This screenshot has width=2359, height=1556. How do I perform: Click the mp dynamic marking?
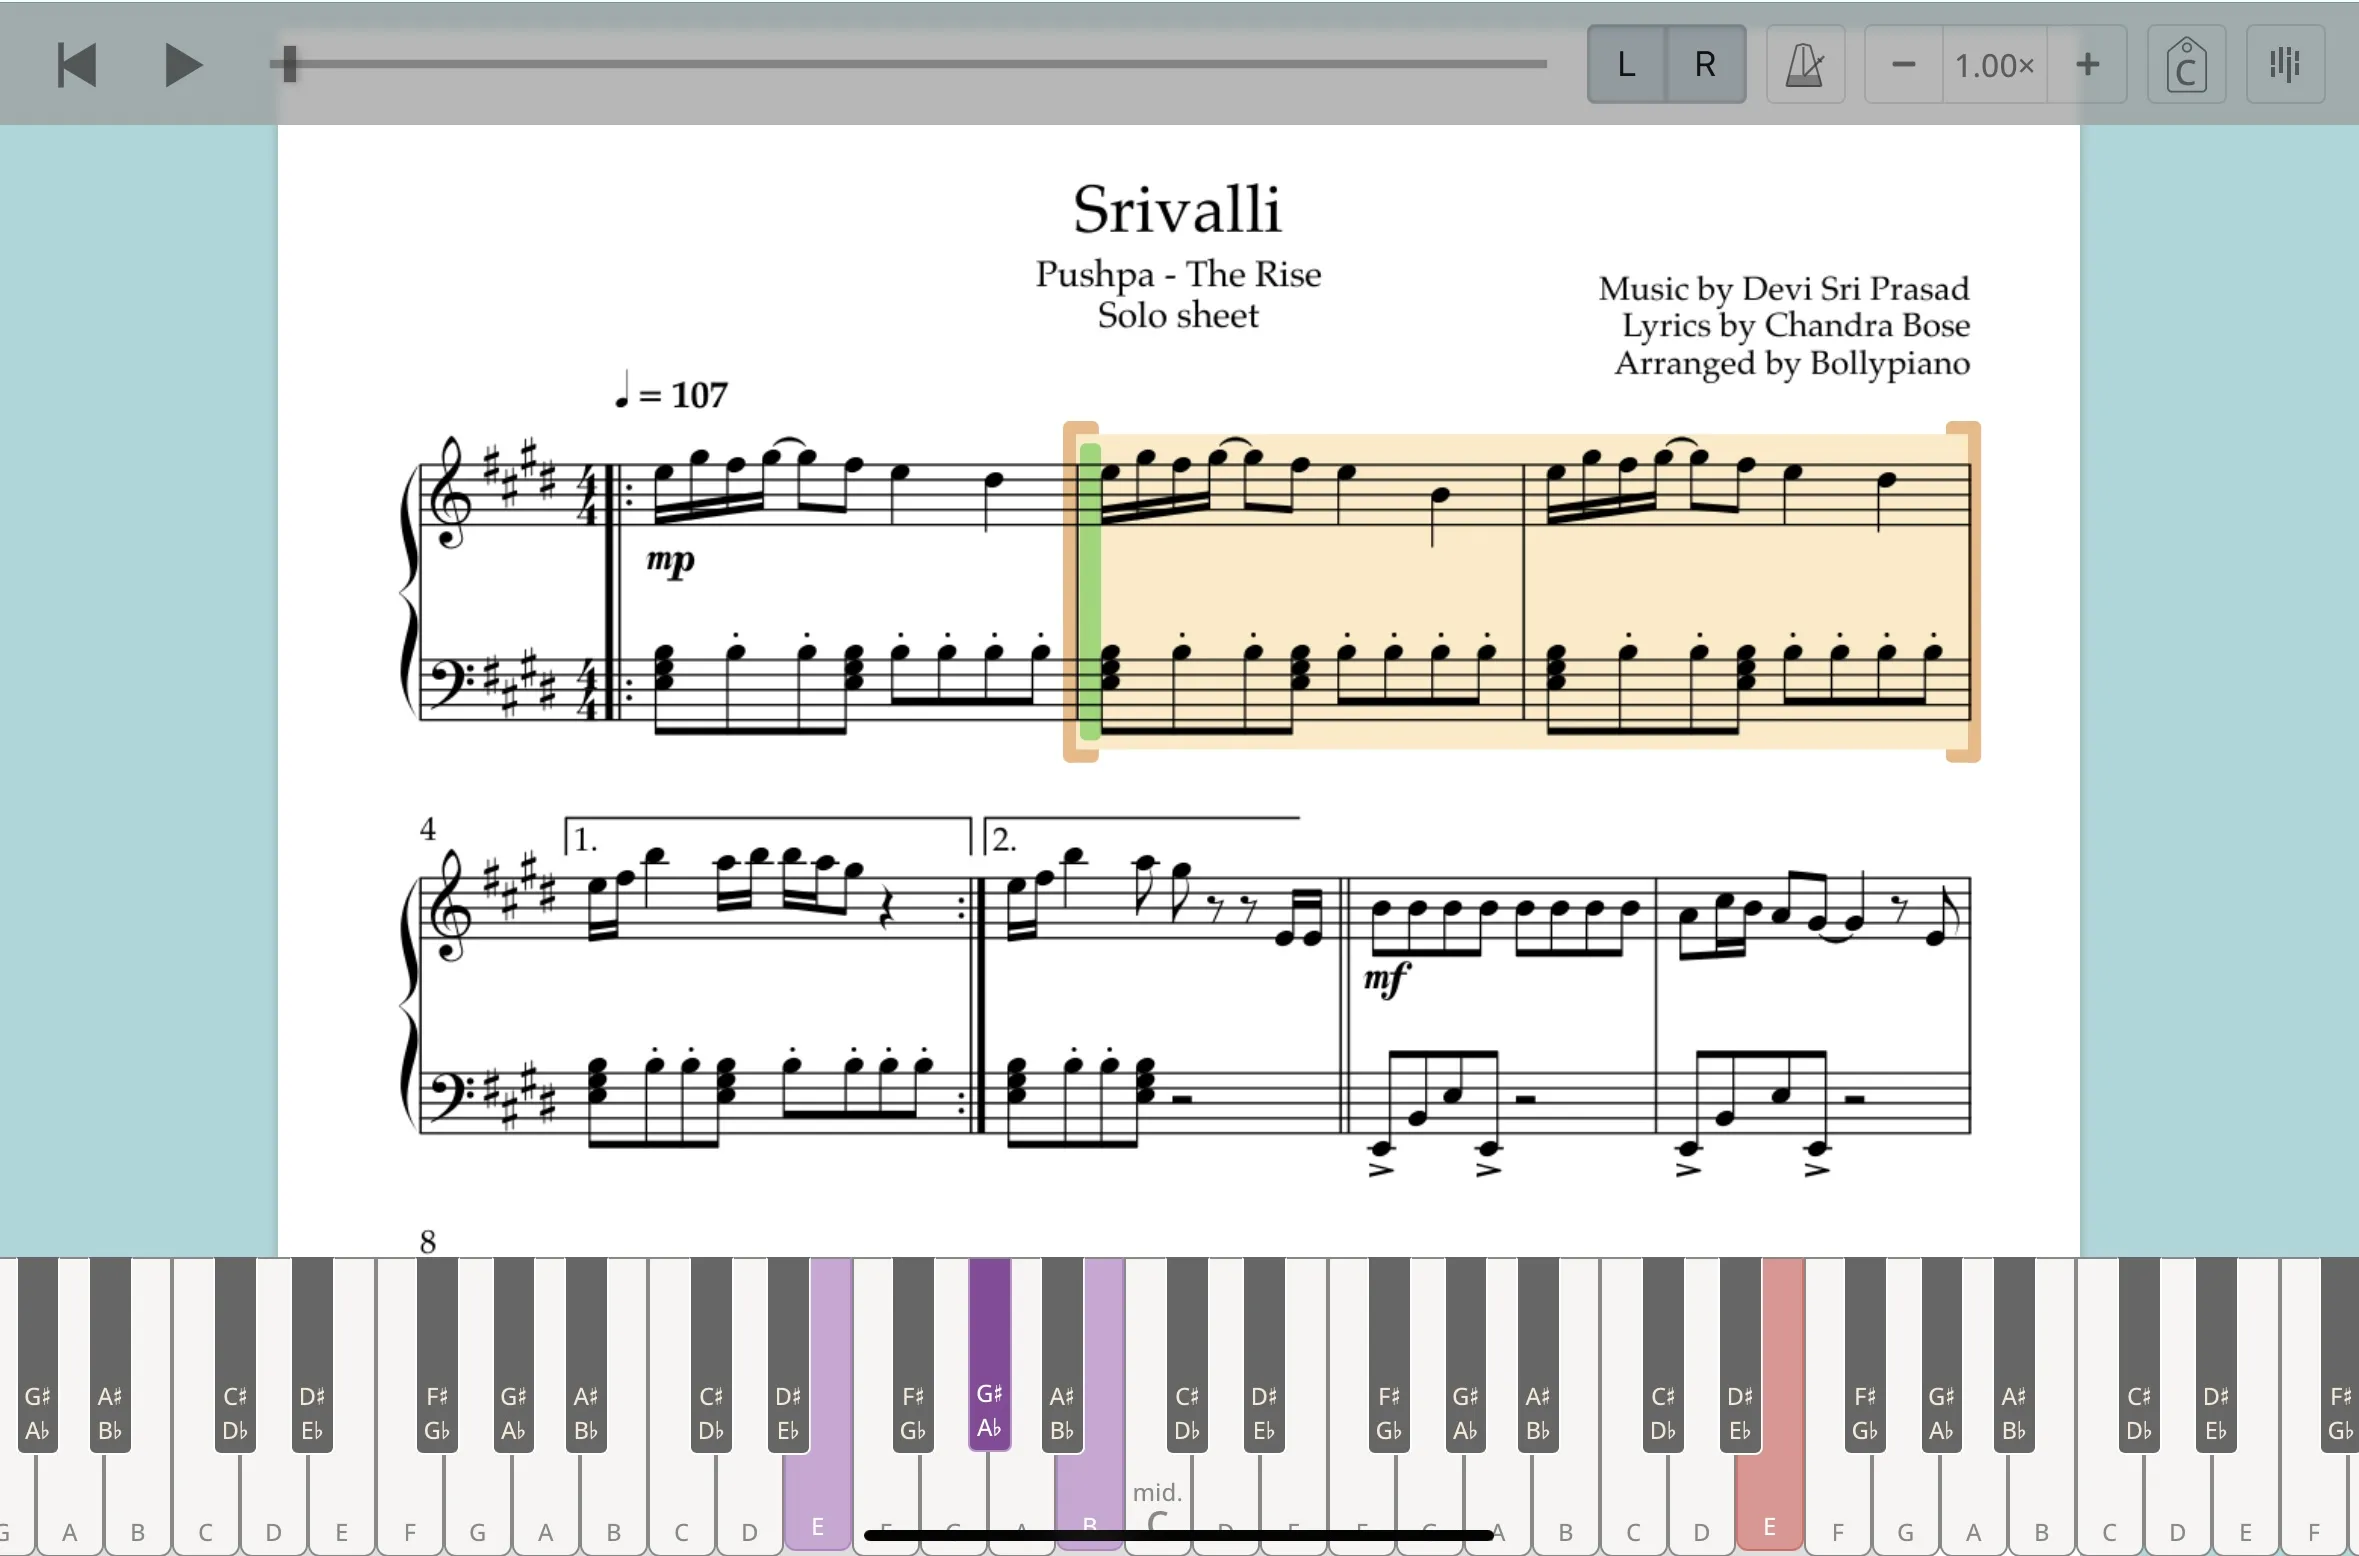click(x=670, y=560)
